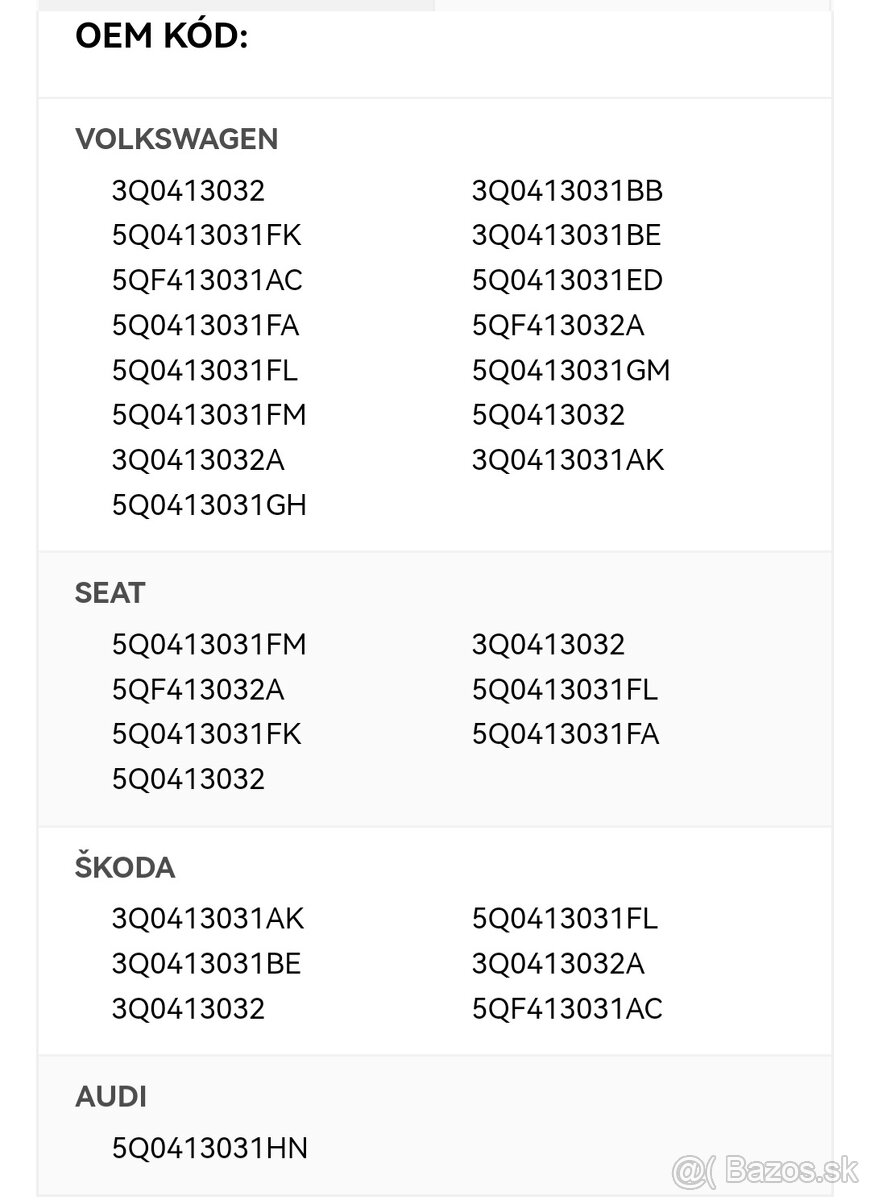This screenshot has width=870, height=1200.
Task: Select 5Q0413031FM in the SEAT section
Action: [x=209, y=645]
